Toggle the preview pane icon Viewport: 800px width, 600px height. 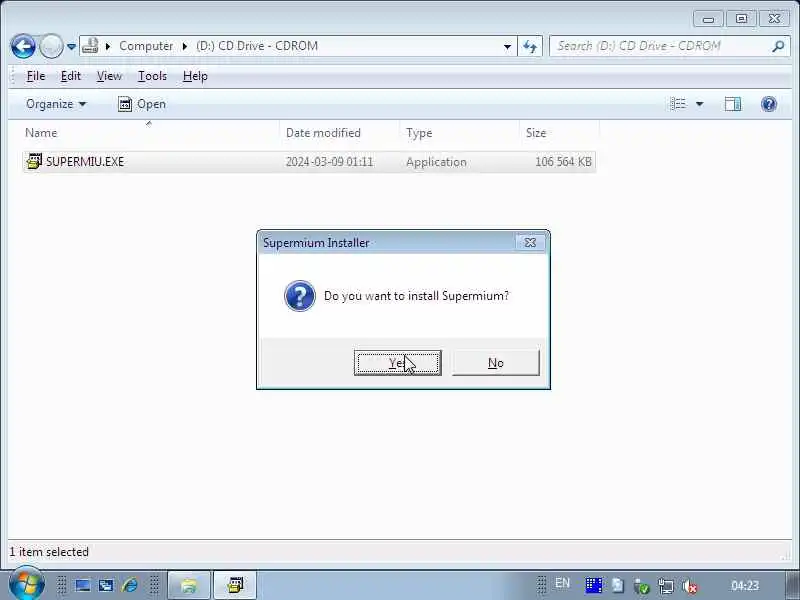733,104
